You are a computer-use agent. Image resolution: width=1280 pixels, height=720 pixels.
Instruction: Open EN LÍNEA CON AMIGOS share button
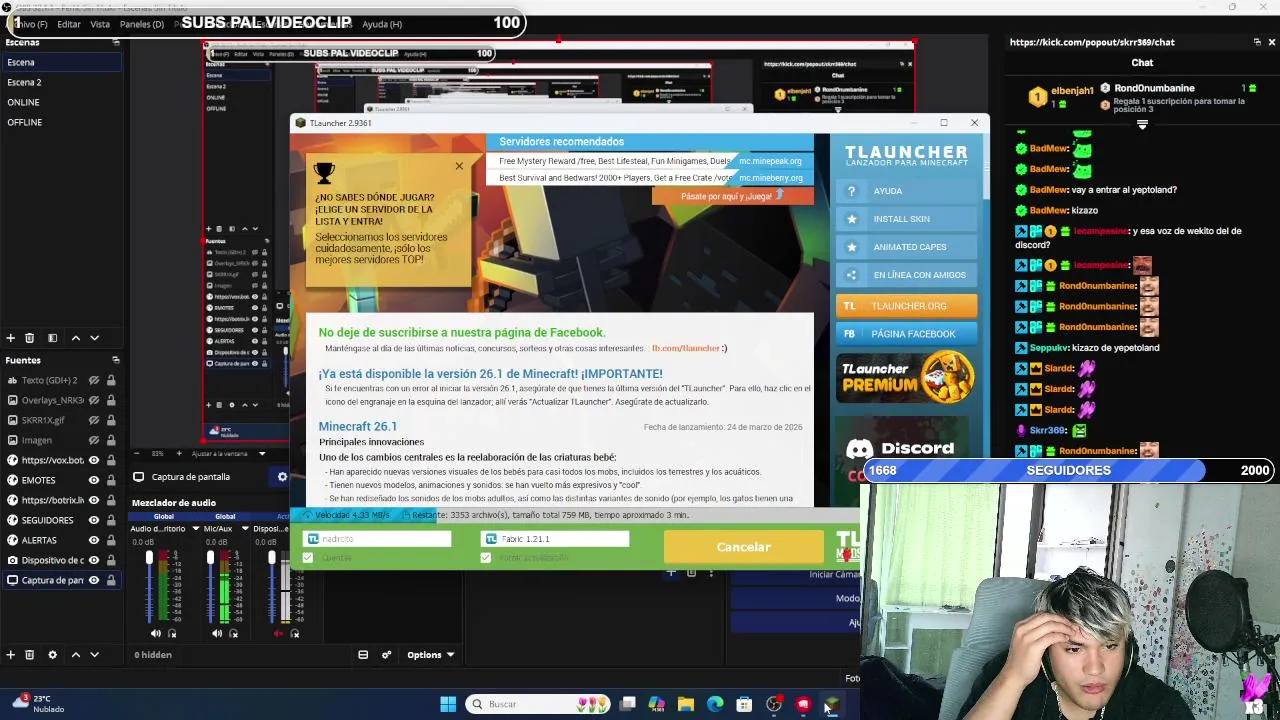pos(907,275)
